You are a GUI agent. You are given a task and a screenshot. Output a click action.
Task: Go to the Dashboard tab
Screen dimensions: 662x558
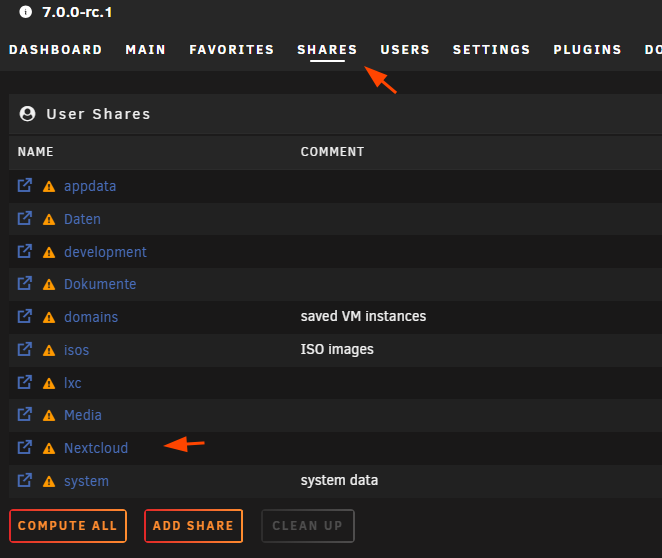(x=55, y=50)
